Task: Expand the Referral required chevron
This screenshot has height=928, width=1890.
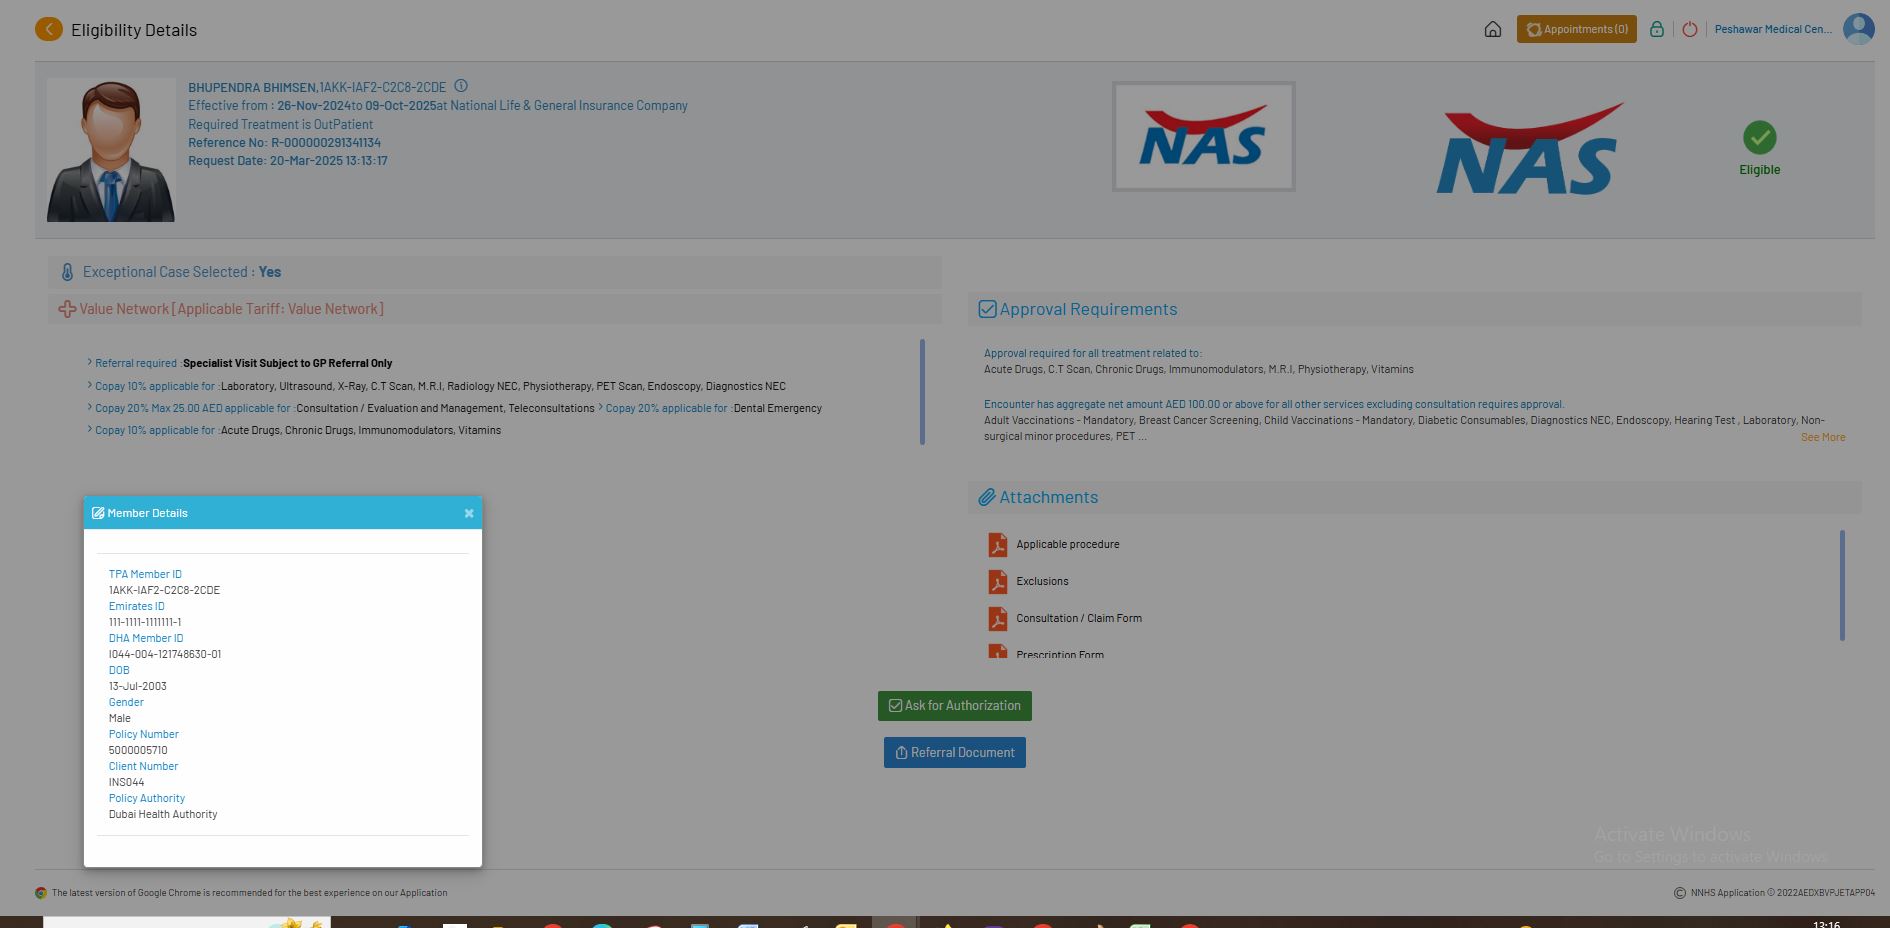Action: click(90, 363)
